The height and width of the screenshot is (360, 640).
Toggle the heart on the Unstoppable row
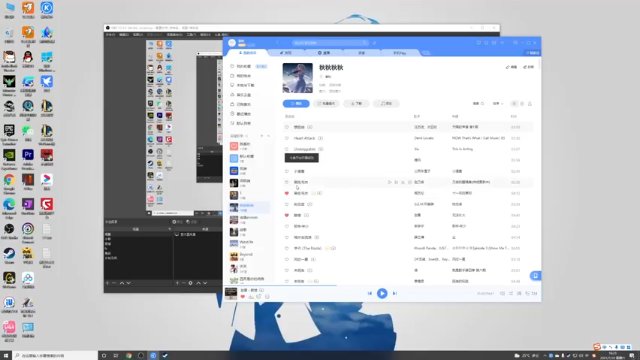[287, 149]
